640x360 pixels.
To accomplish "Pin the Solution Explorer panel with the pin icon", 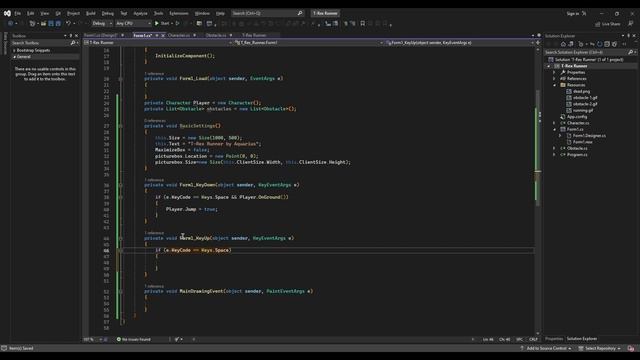I will 628,36.
